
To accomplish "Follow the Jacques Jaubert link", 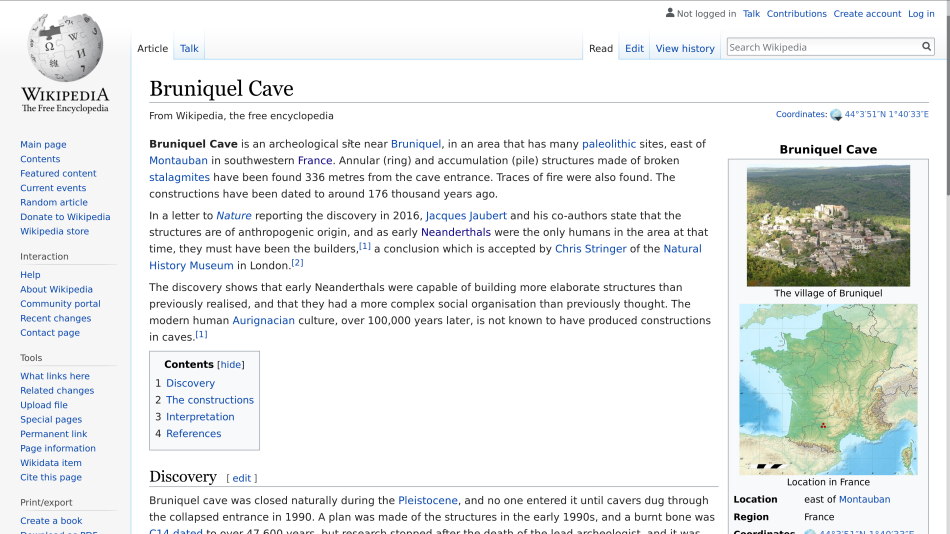I will (466, 216).
